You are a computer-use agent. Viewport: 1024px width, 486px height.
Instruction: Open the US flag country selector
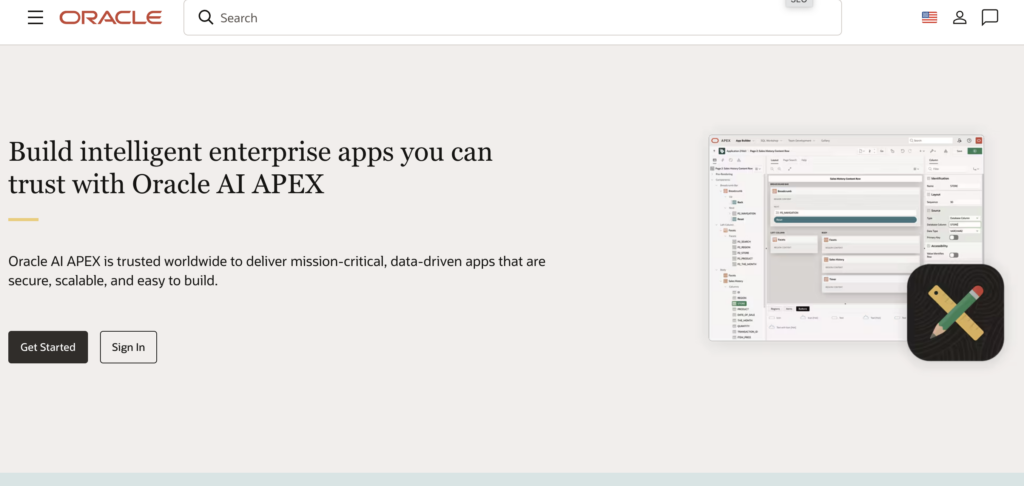(929, 17)
